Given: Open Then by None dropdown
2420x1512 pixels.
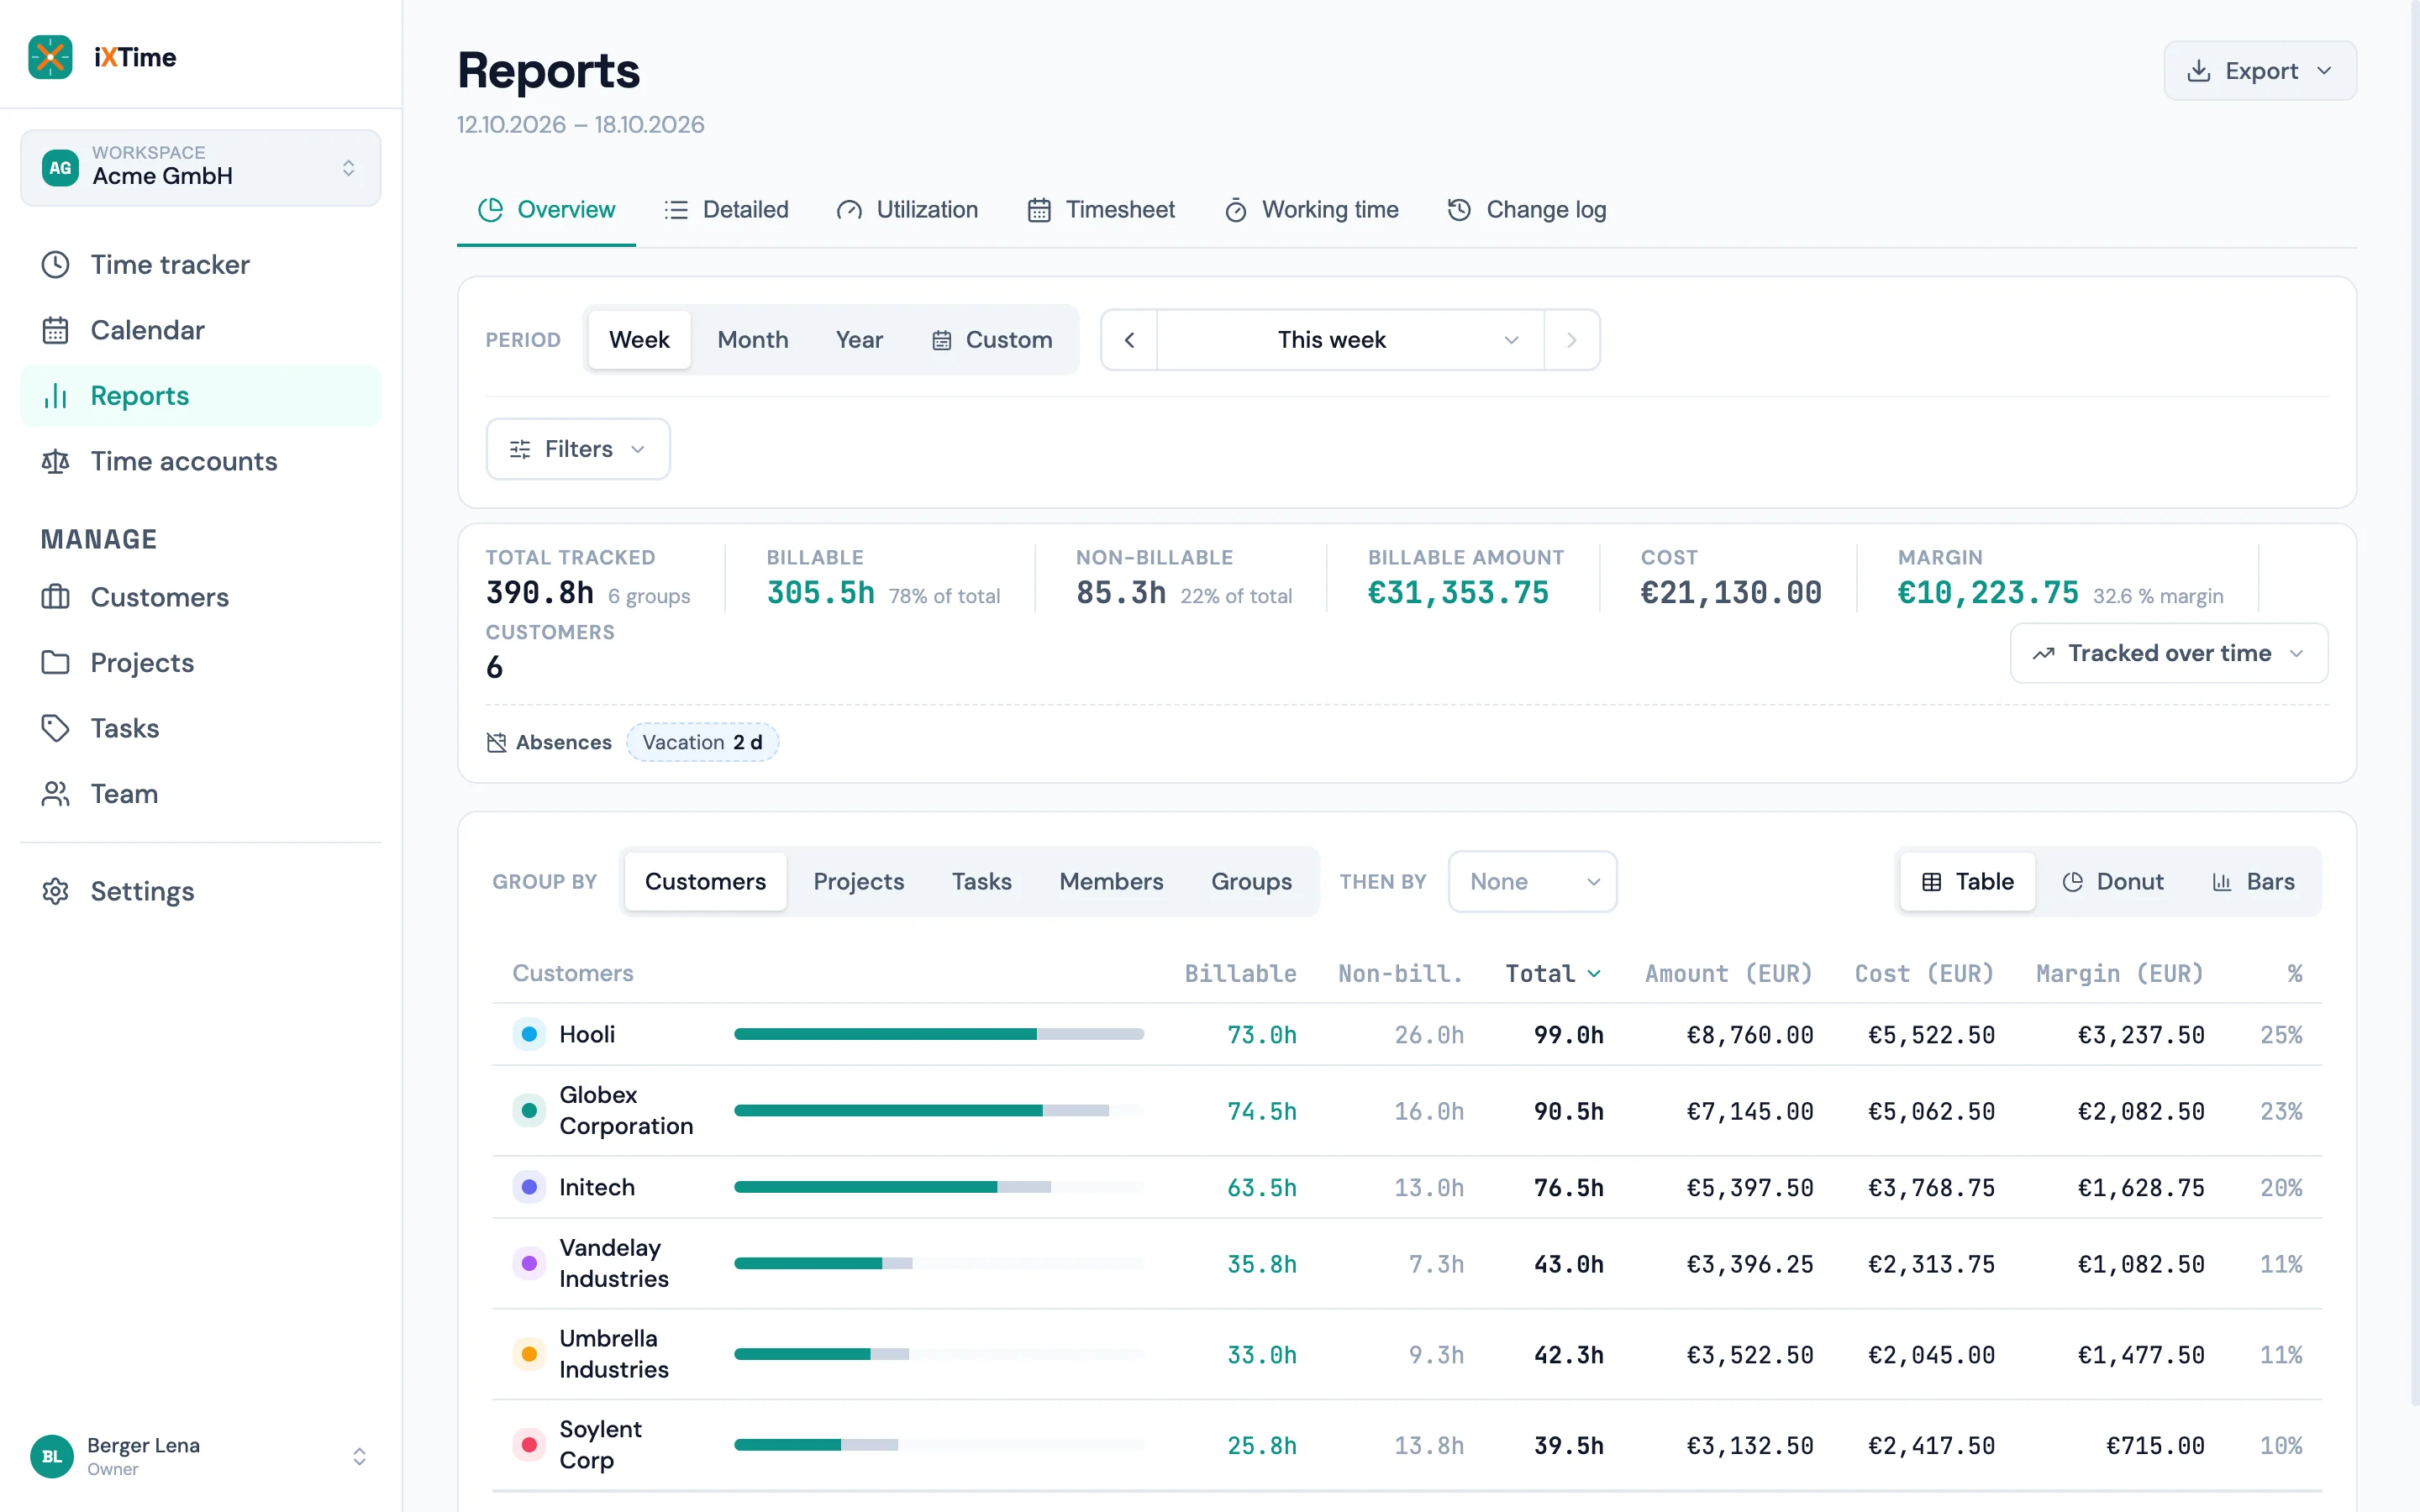Looking at the screenshot, I should (1532, 882).
